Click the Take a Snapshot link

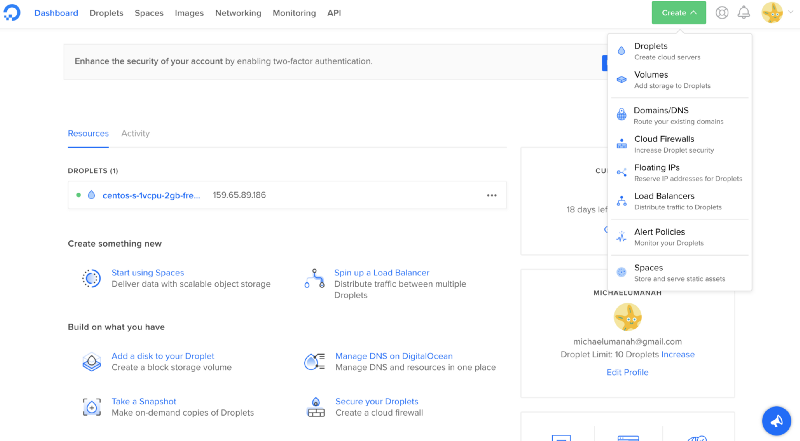(x=144, y=401)
